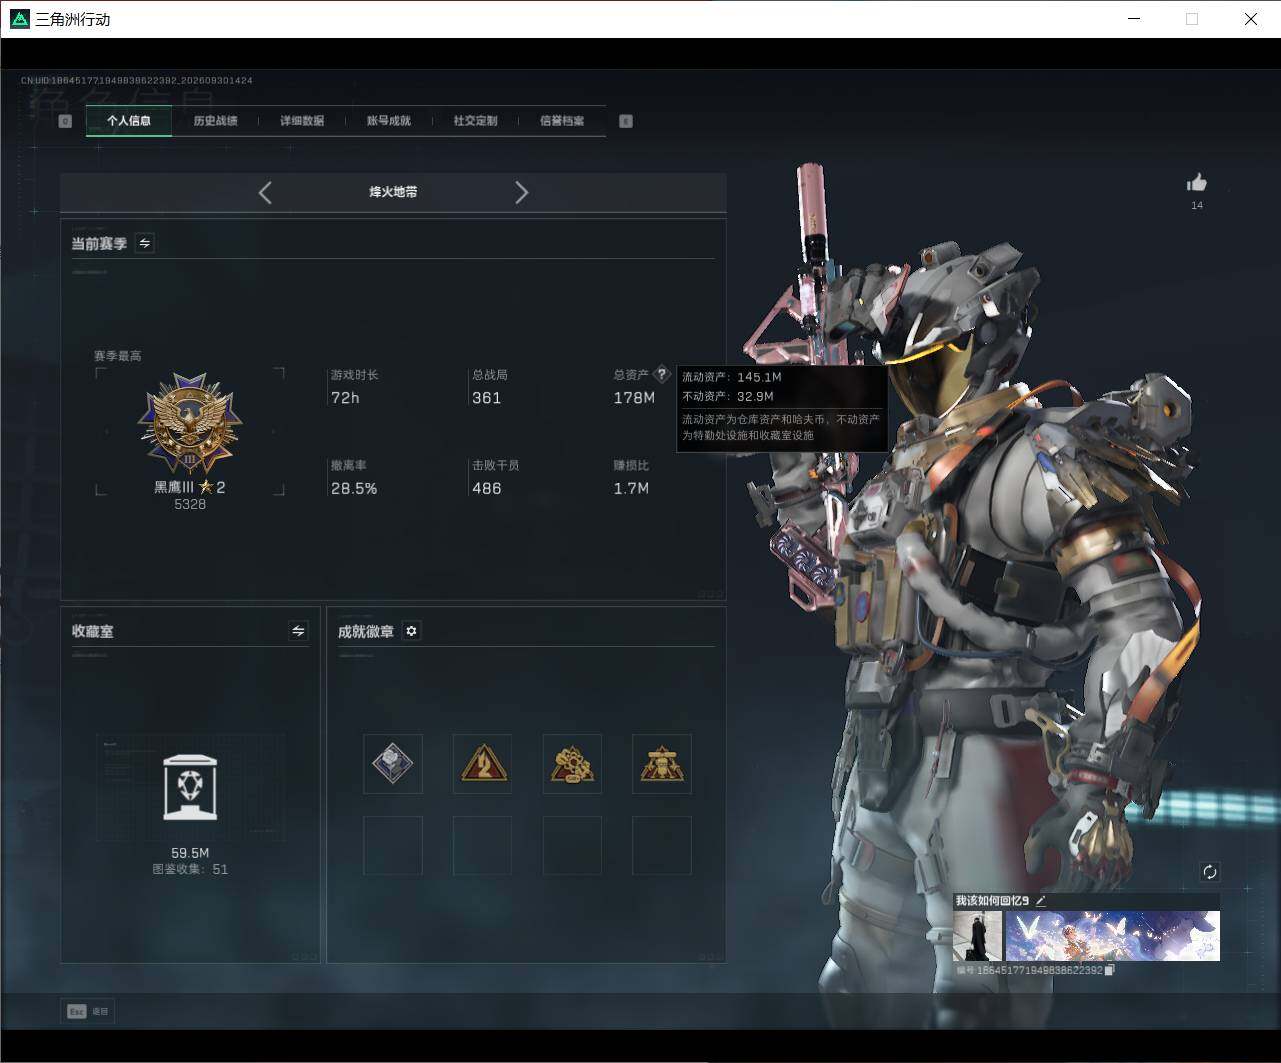
Task: Go to the 社交定制 tab
Action: (x=475, y=121)
